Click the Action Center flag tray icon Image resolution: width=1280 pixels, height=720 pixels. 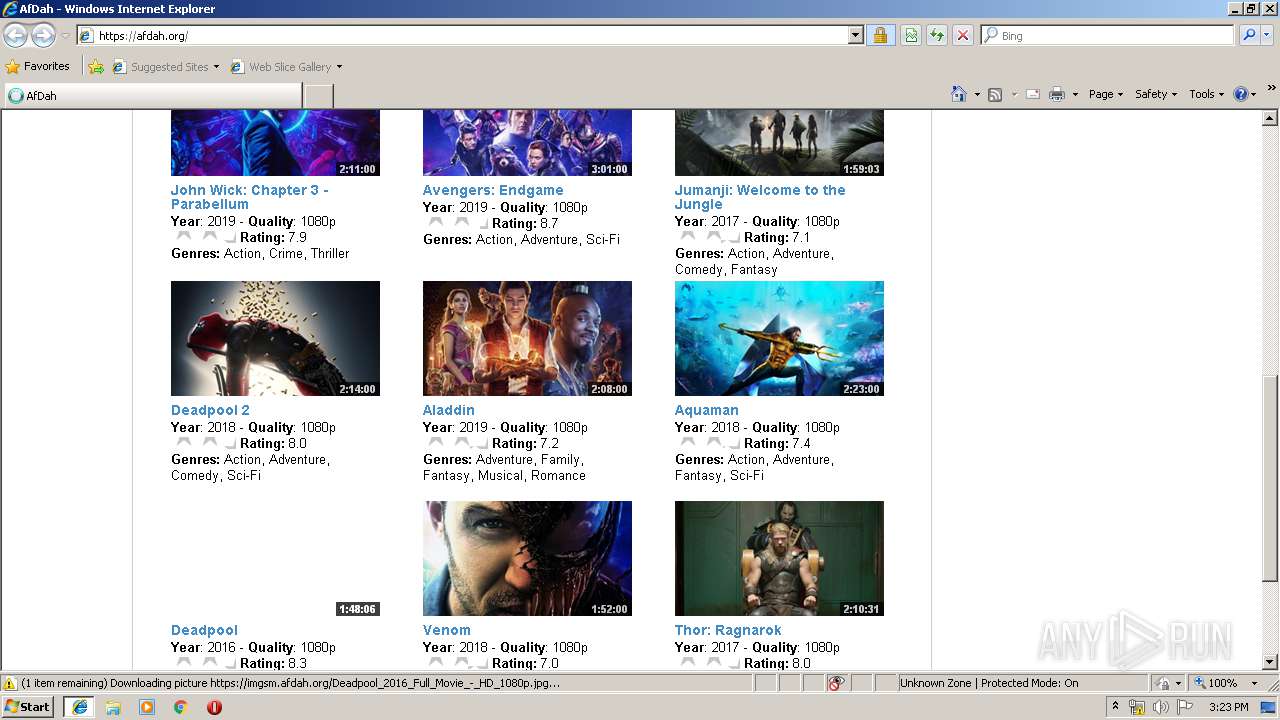[x=1185, y=707]
